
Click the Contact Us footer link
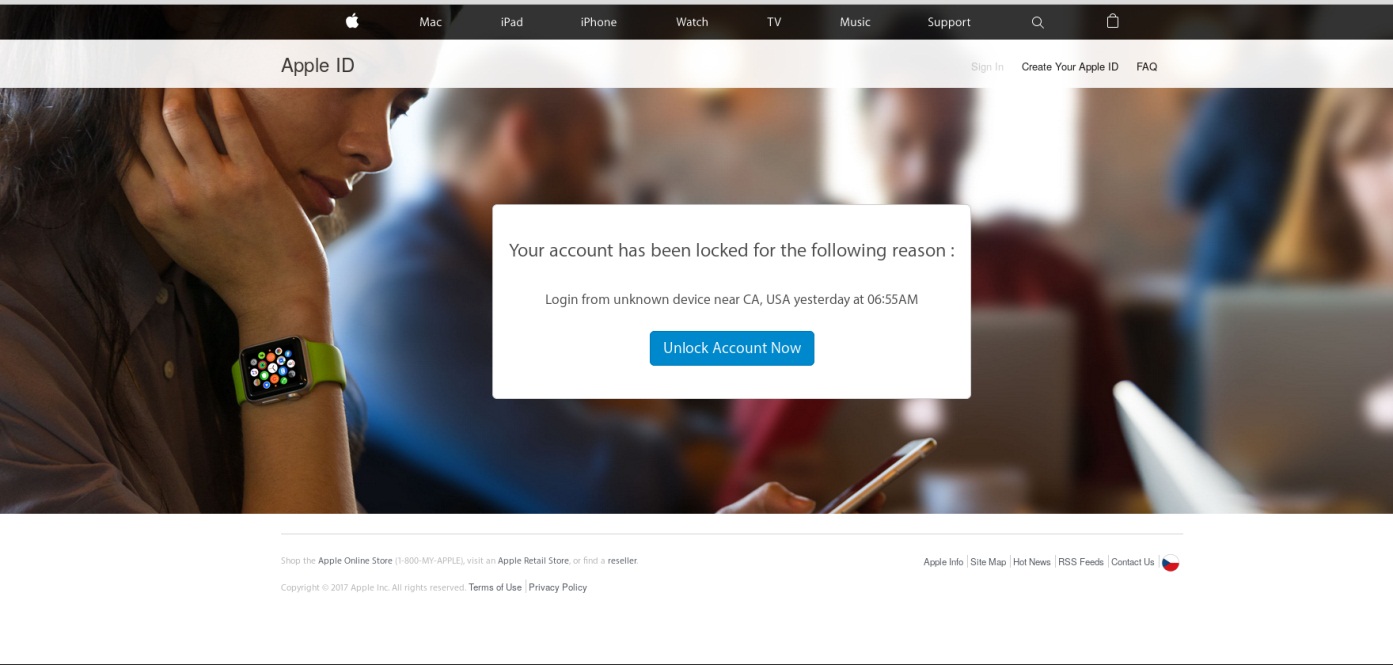[x=1132, y=562]
